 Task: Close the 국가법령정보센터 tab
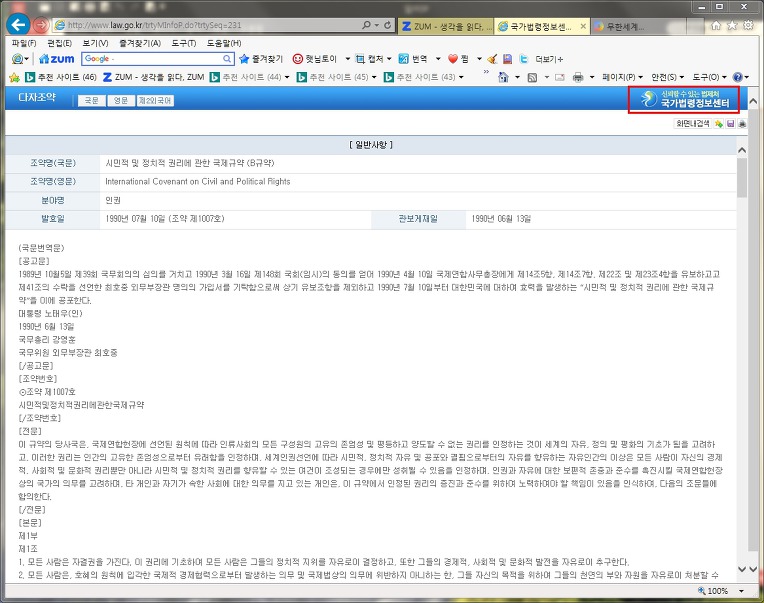[x=583, y=26]
